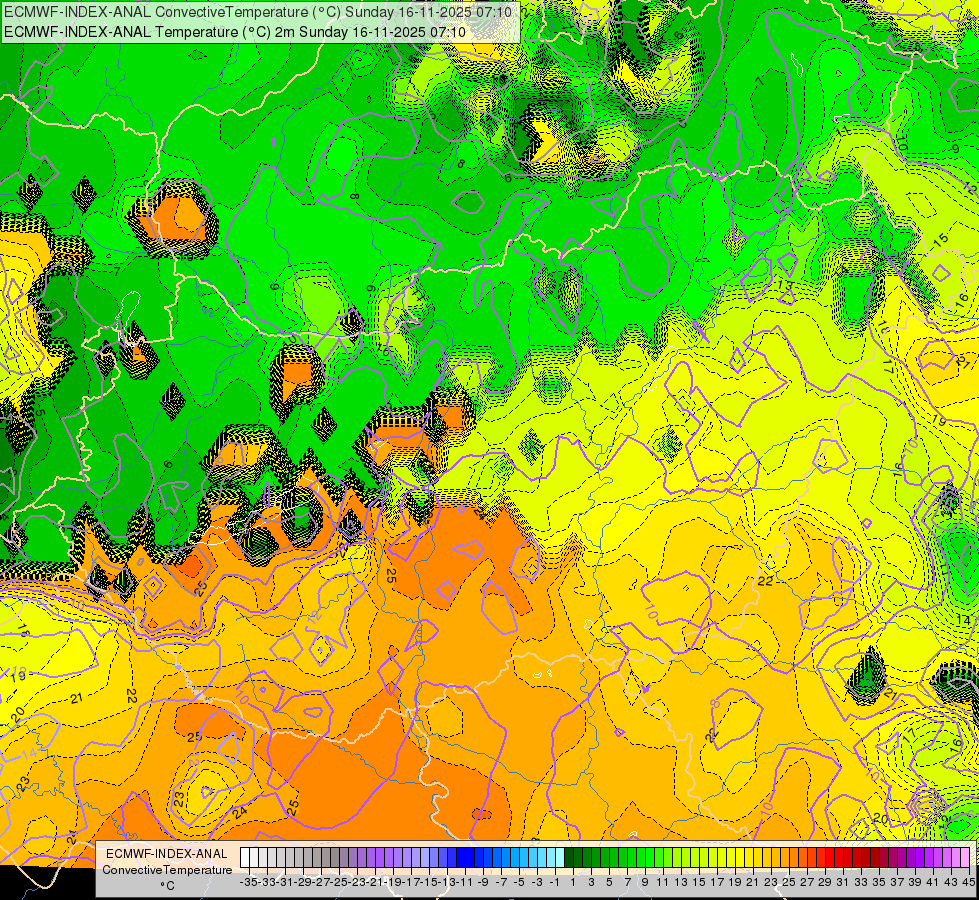Click the '-35' value on the legend scale
The width and height of the screenshot is (979, 900).
coord(250,883)
